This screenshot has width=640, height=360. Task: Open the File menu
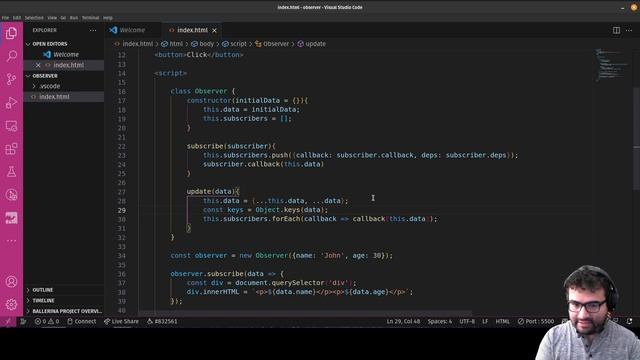5,18
